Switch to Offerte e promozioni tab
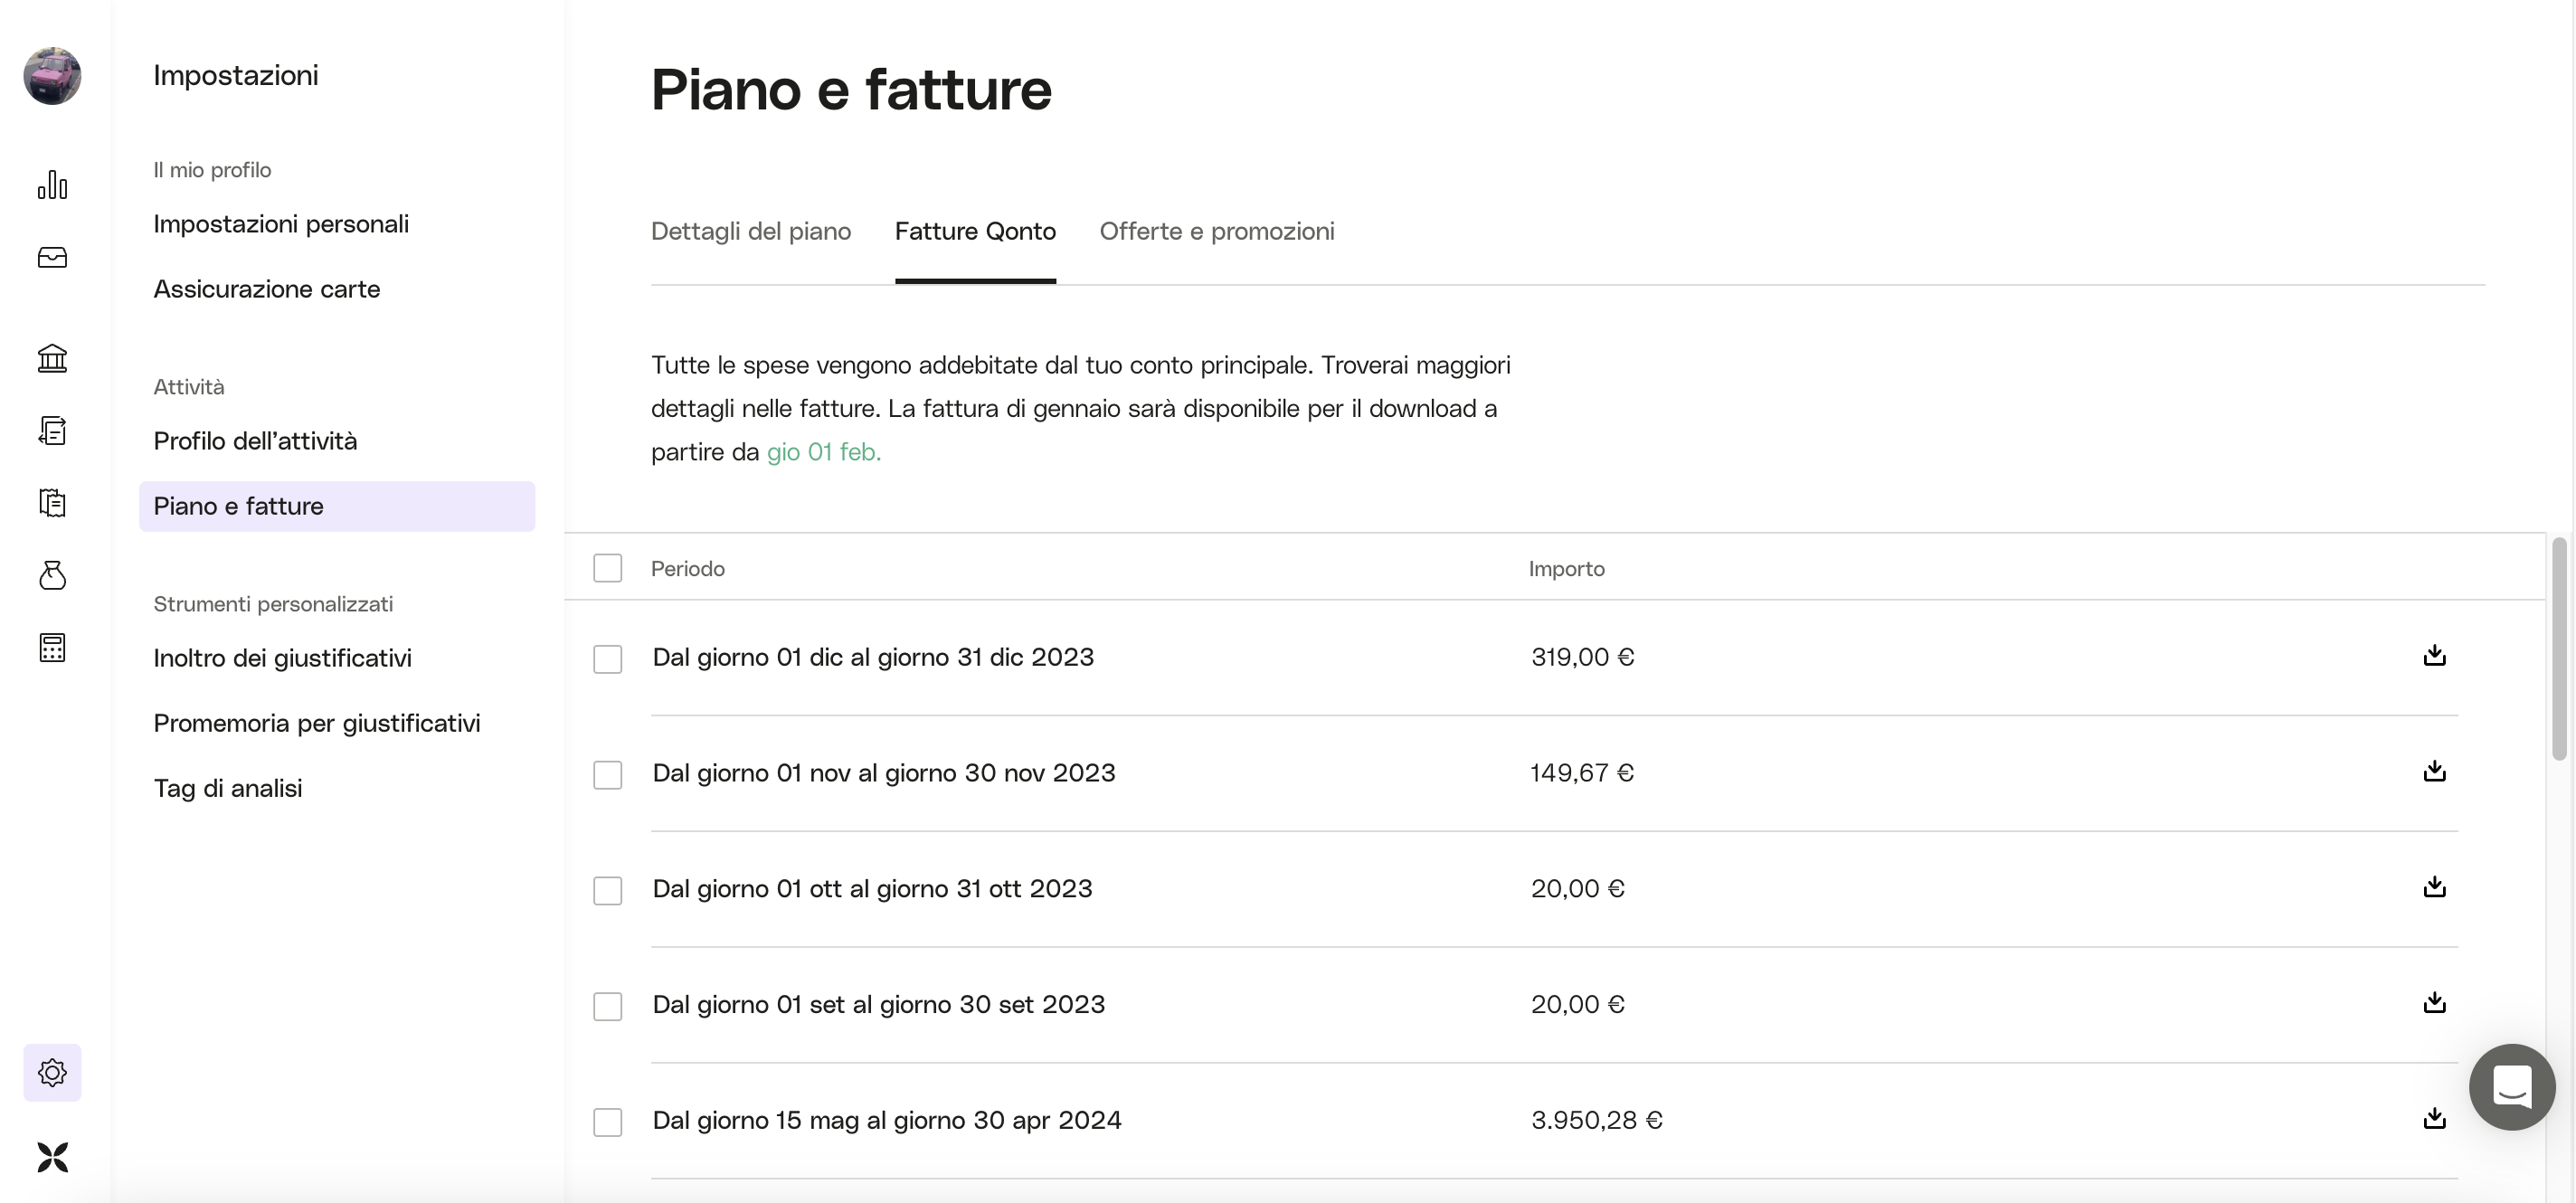 pyautogui.click(x=1217, y=231)
